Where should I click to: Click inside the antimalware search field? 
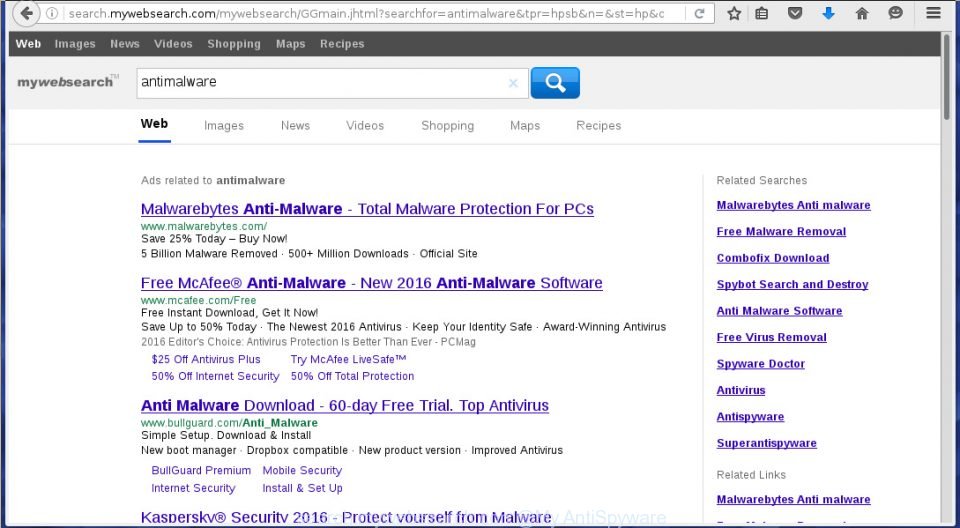click(321, 83)
